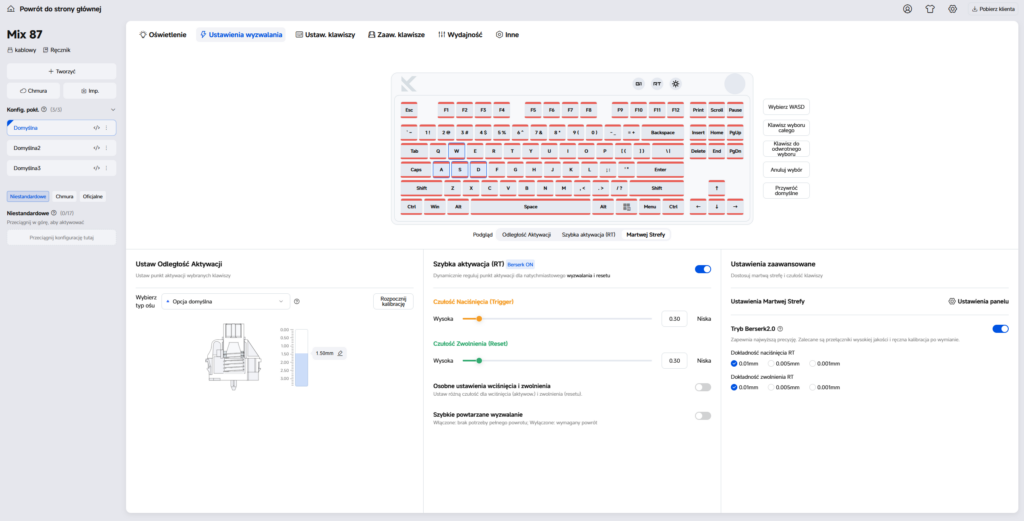1024x521 pixels.
Task: Open the Ustaw. klawiszy tab
Action: click(325, 35)
